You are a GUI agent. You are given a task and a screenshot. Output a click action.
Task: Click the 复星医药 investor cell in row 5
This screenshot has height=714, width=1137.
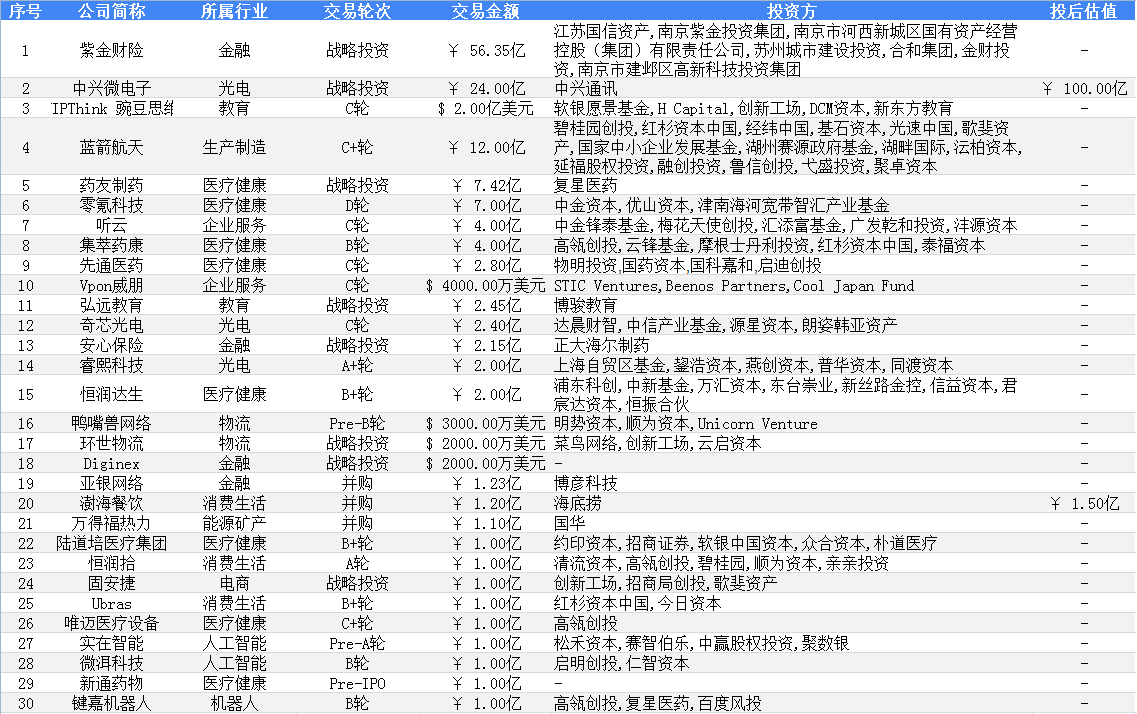coord(586,186)
